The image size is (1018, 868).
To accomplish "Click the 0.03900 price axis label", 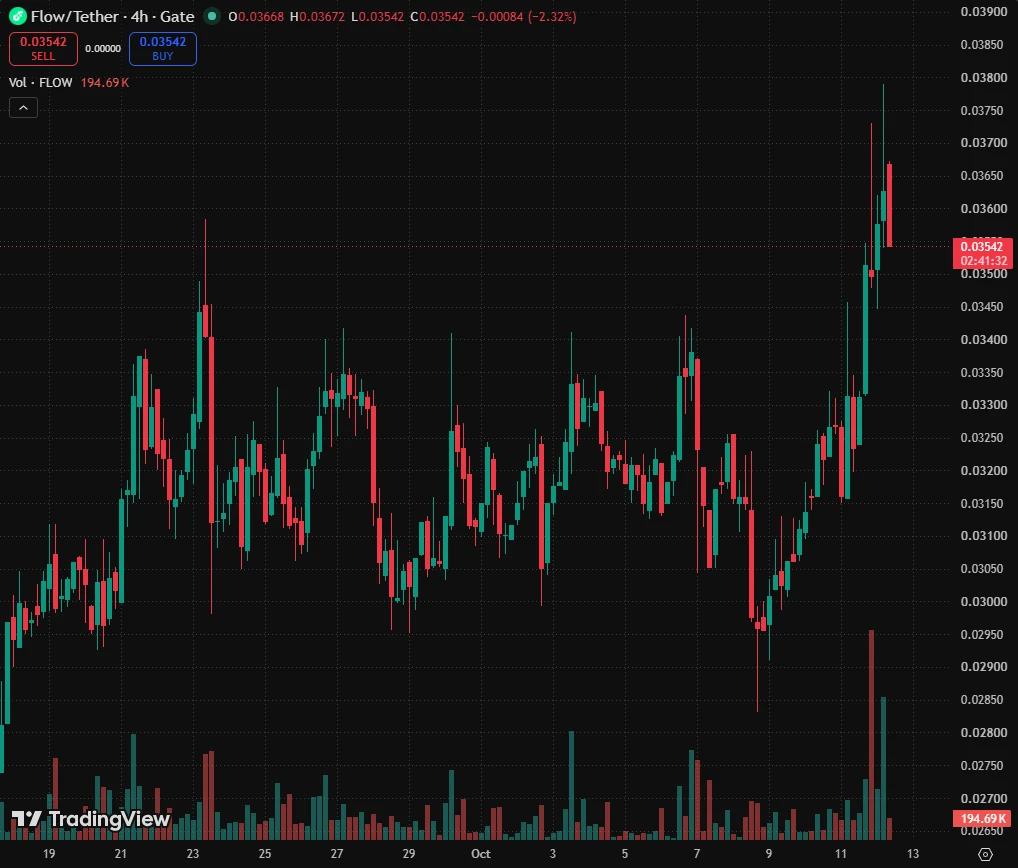I will (x=984, y=12).
